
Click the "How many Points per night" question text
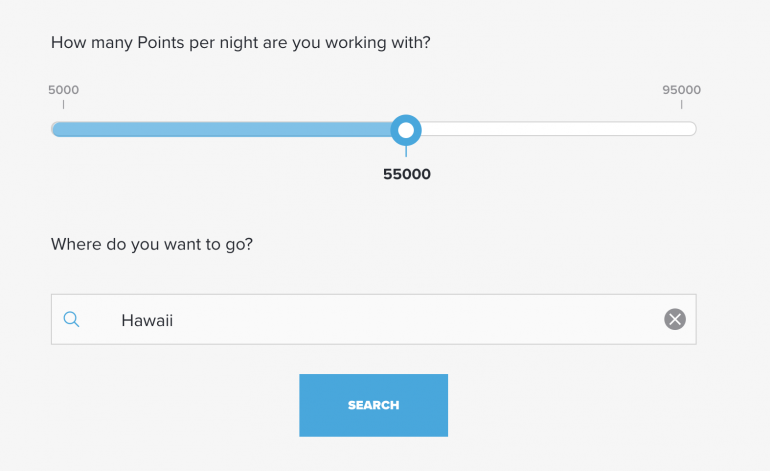click(248, 44)
